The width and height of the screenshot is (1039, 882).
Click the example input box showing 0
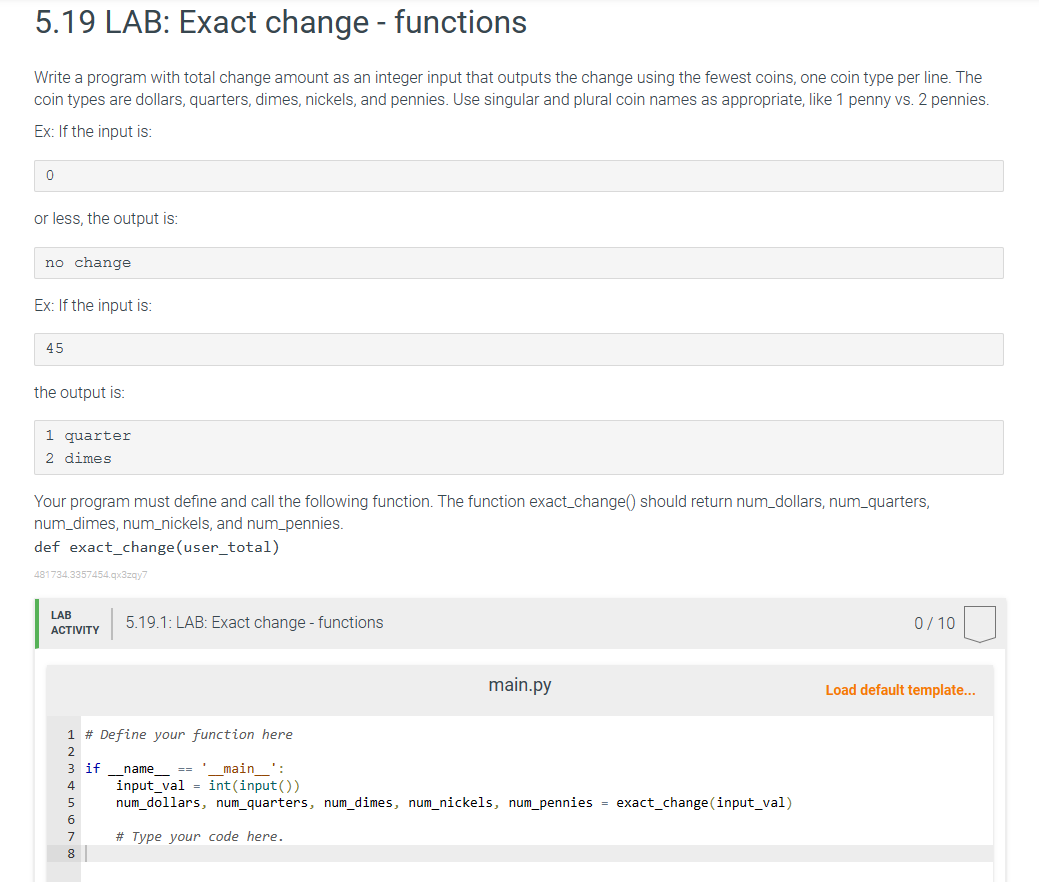518,176
